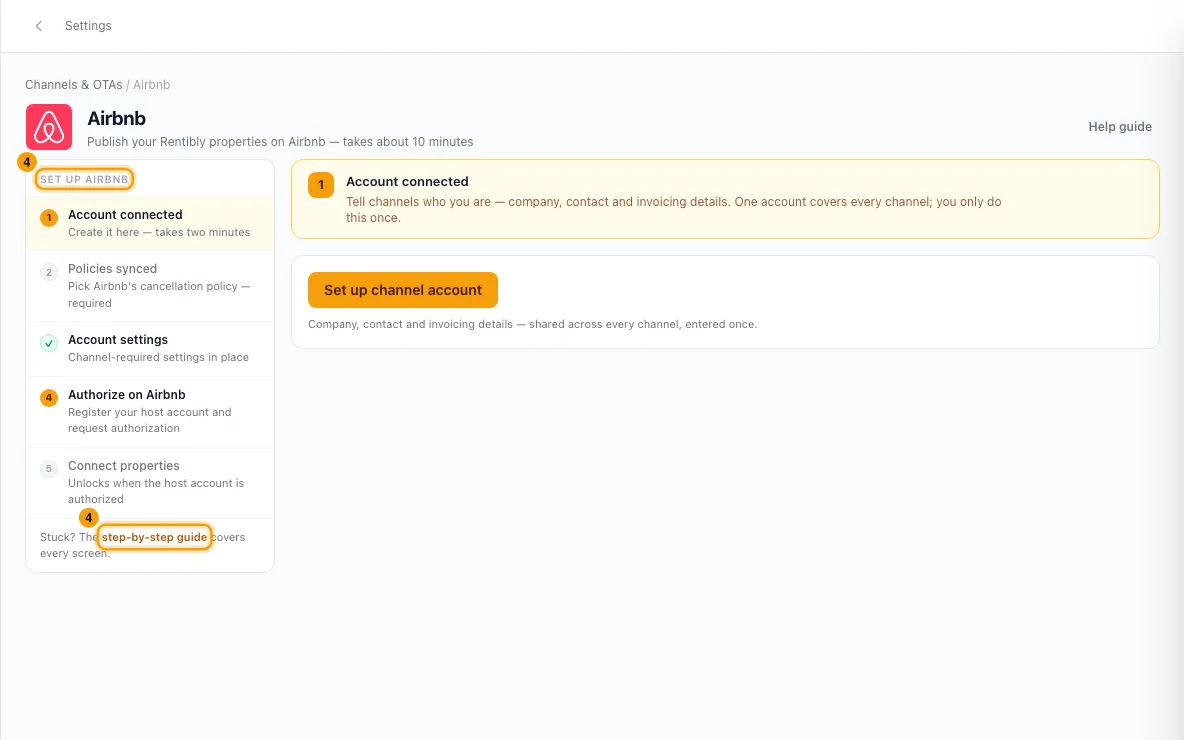
Task: Click the orange step 4 circle by Authorize on Airbnb
Action: pyautogui.click(x=49, y=398)
